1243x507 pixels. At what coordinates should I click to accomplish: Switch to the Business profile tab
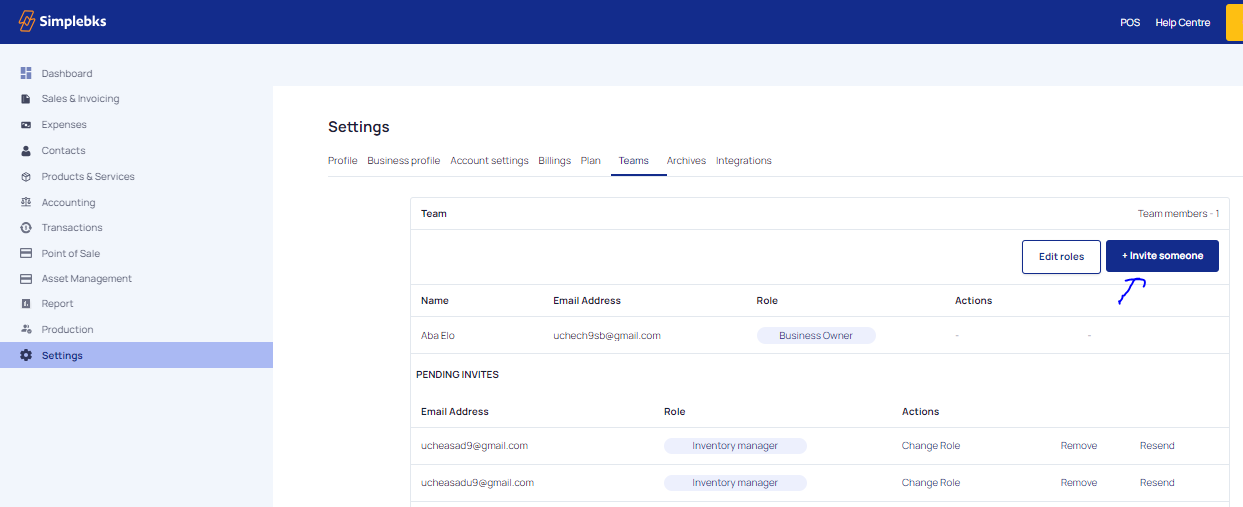pyautogui.click(x=403, y=161)
